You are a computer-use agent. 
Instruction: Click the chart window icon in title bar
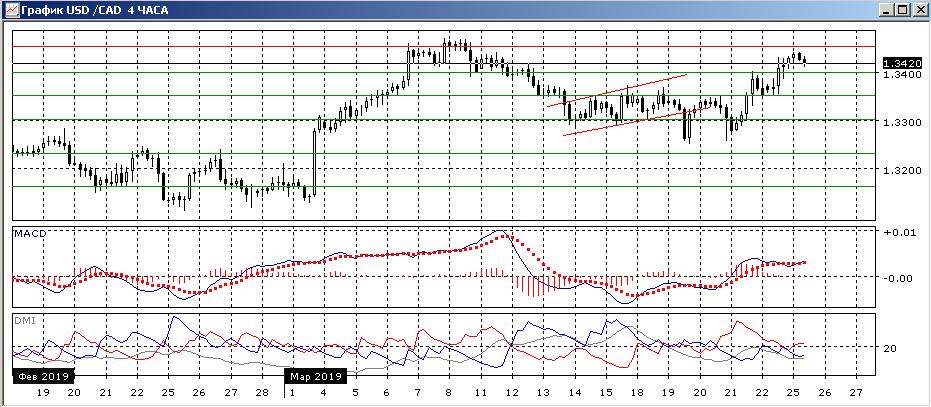[x=9, y=9]
